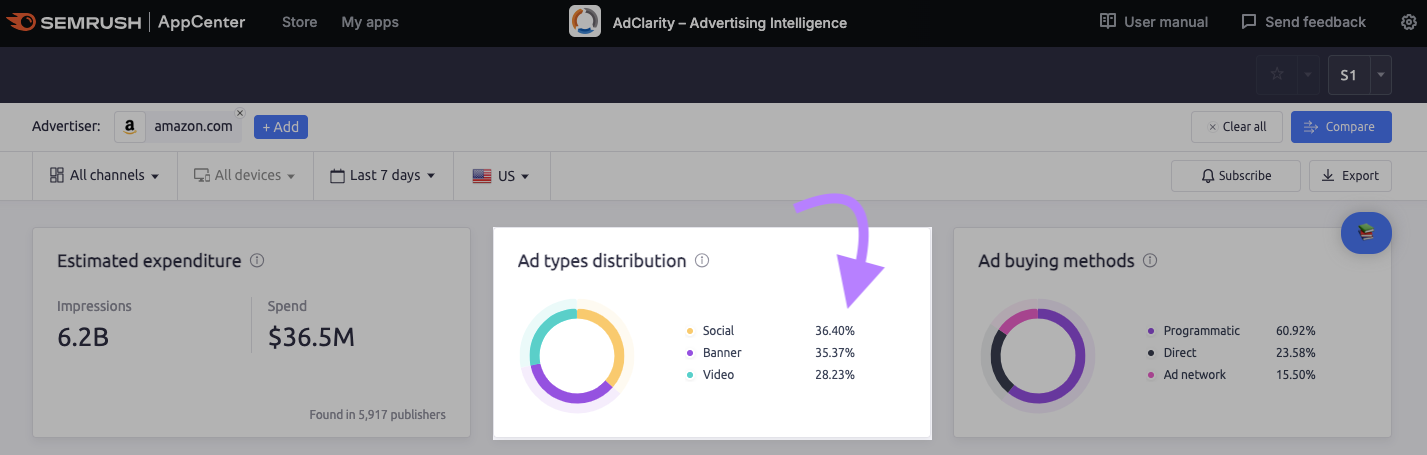Click the 15.50% value
Viewport: 1427px width, 455px height.
click(1296, 375)
